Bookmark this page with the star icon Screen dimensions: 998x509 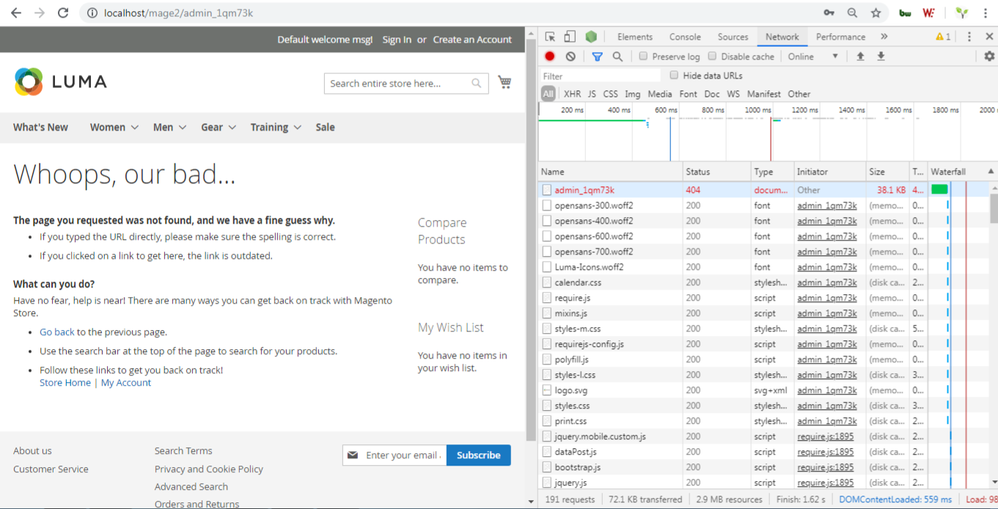(x=876, y=13)
